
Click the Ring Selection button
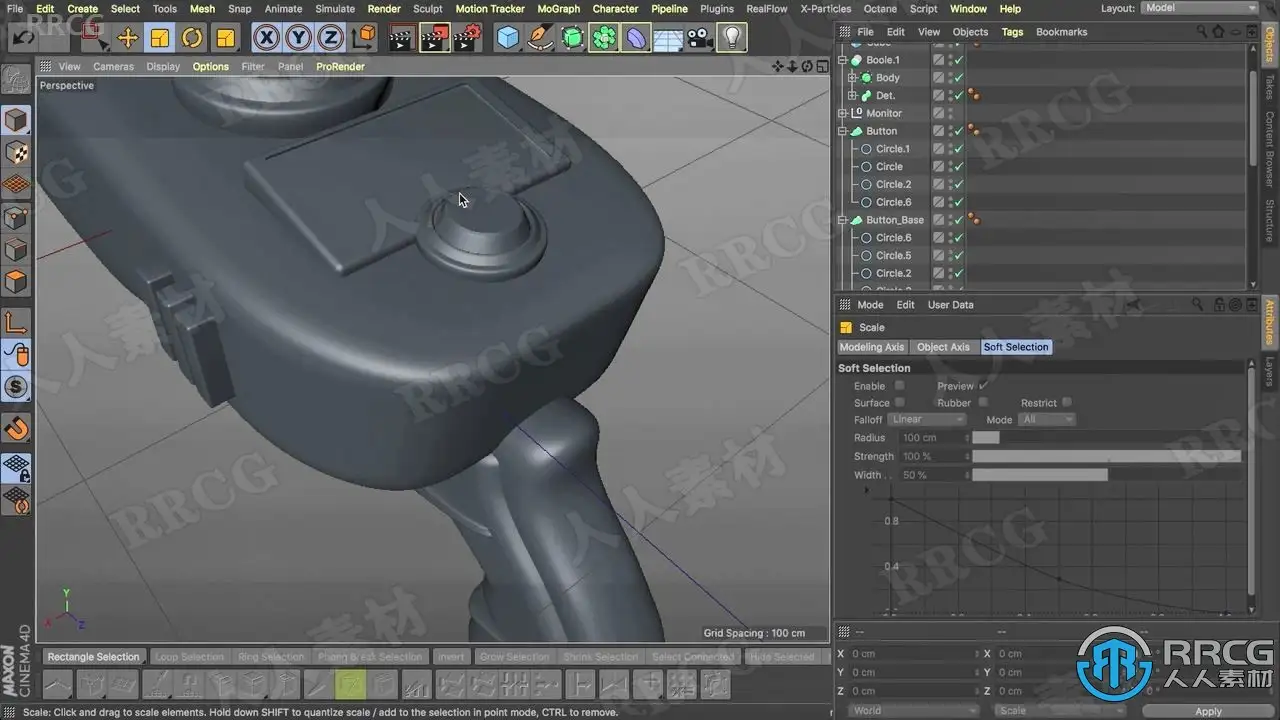click(x=271, y=657)
